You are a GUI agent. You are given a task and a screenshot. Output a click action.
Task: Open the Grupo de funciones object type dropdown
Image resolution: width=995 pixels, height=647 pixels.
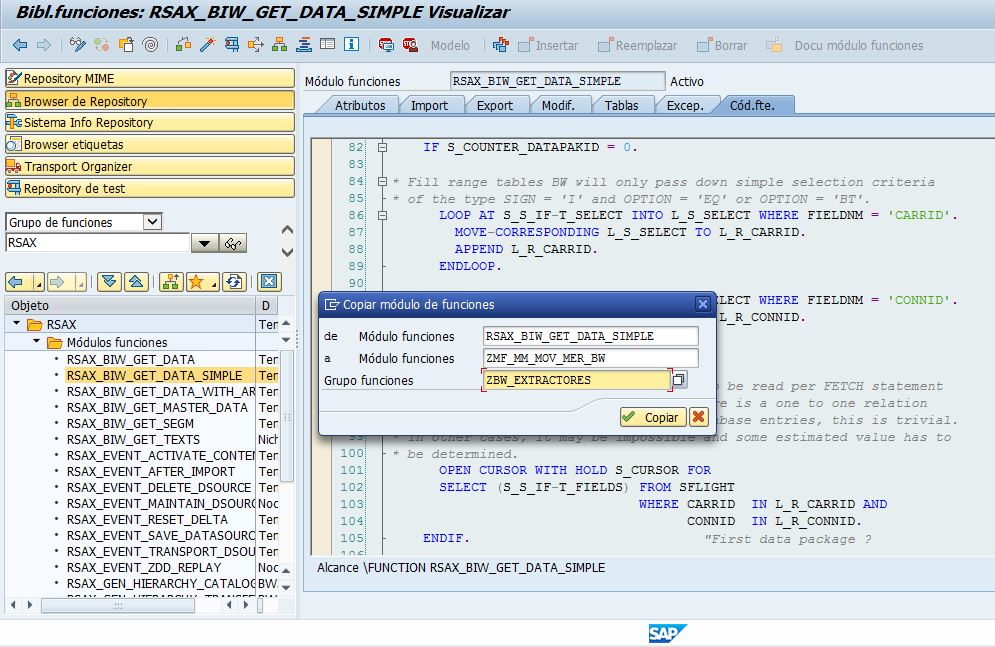pyautogui.click(x=152, y=222)
